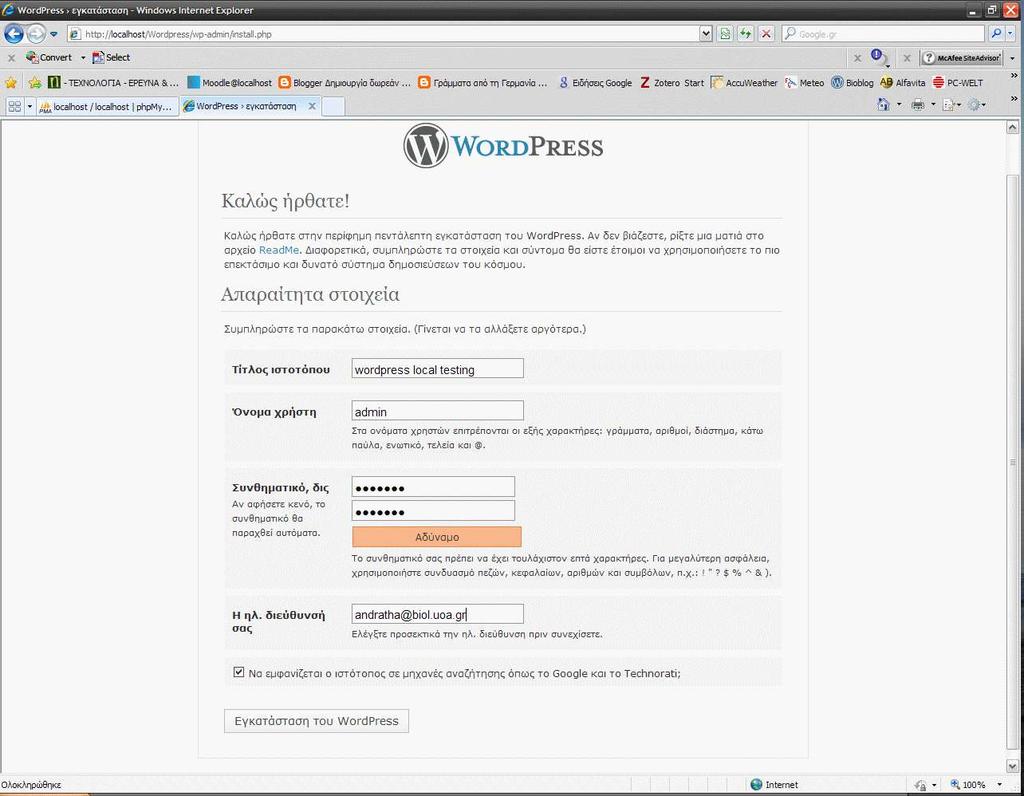
Task: Open the AccuWeather favorite
Action: click(x=744, y=83)
